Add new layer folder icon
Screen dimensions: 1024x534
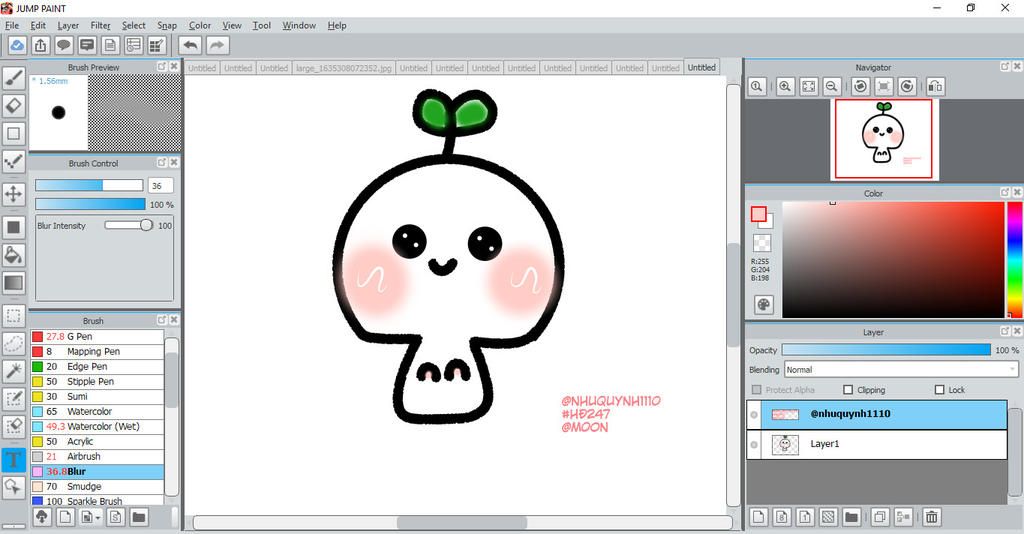click(x=851, y=517)
